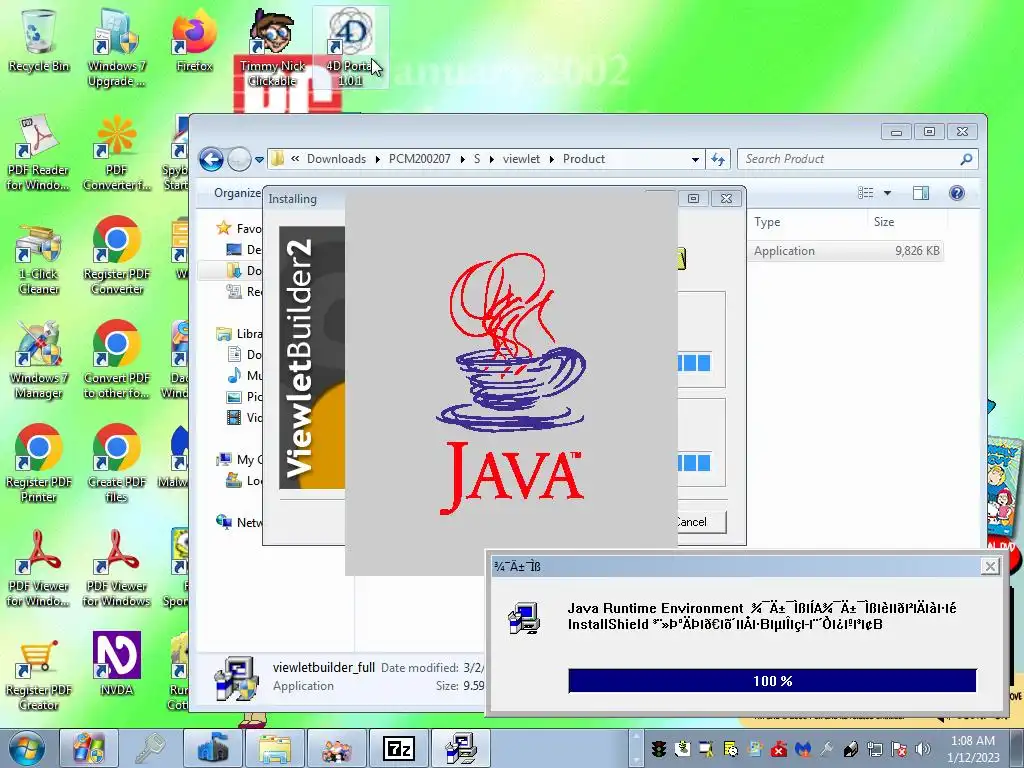Click the change view icon
1024x768 pixels.
point(866,193)
